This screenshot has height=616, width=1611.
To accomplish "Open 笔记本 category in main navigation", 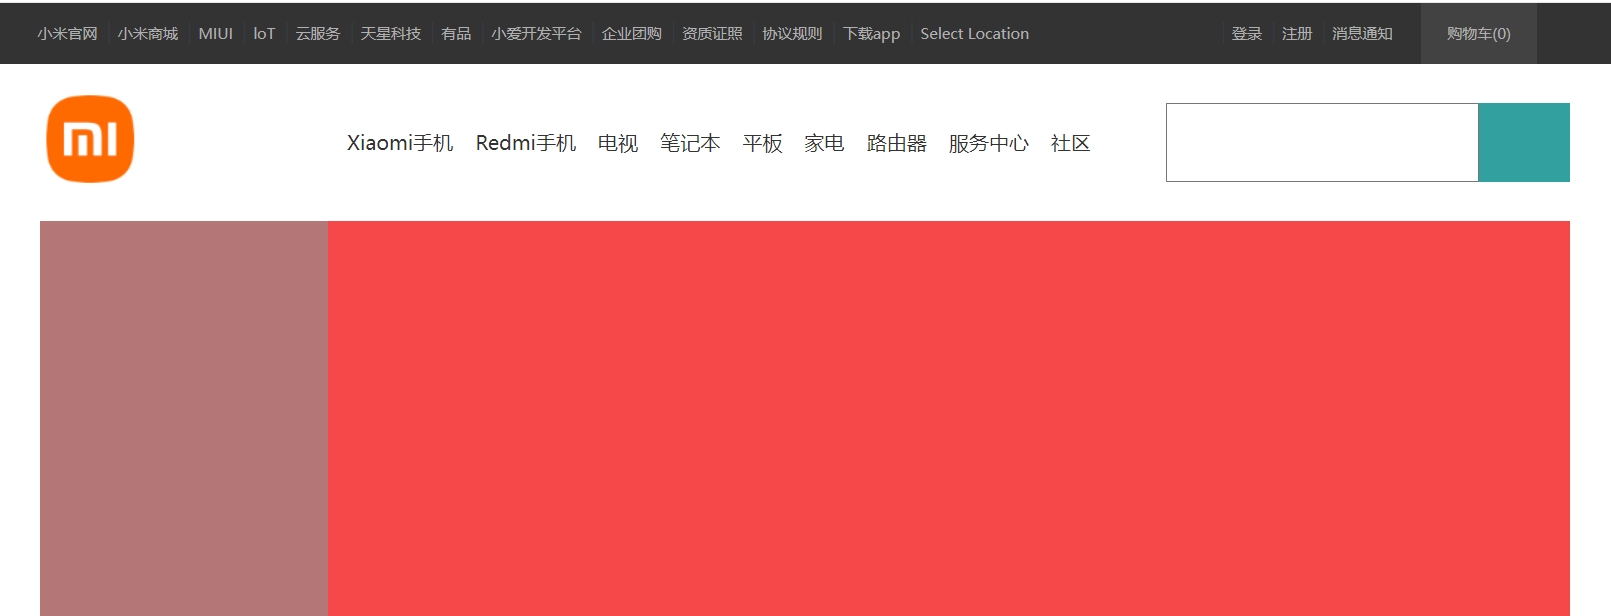I will point(690,143).
